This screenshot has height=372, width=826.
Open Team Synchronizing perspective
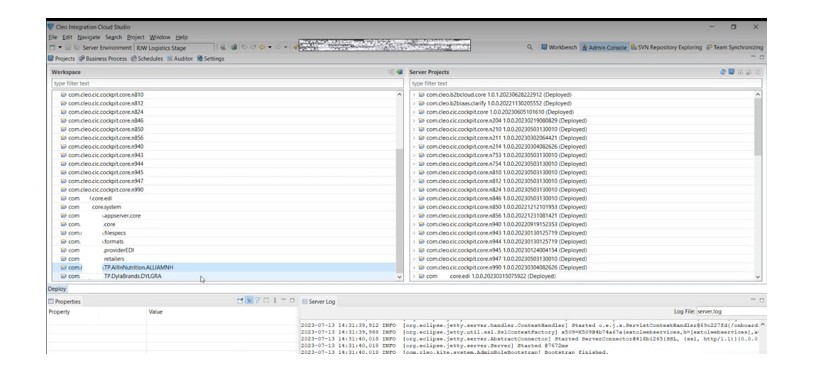(734, 47)
